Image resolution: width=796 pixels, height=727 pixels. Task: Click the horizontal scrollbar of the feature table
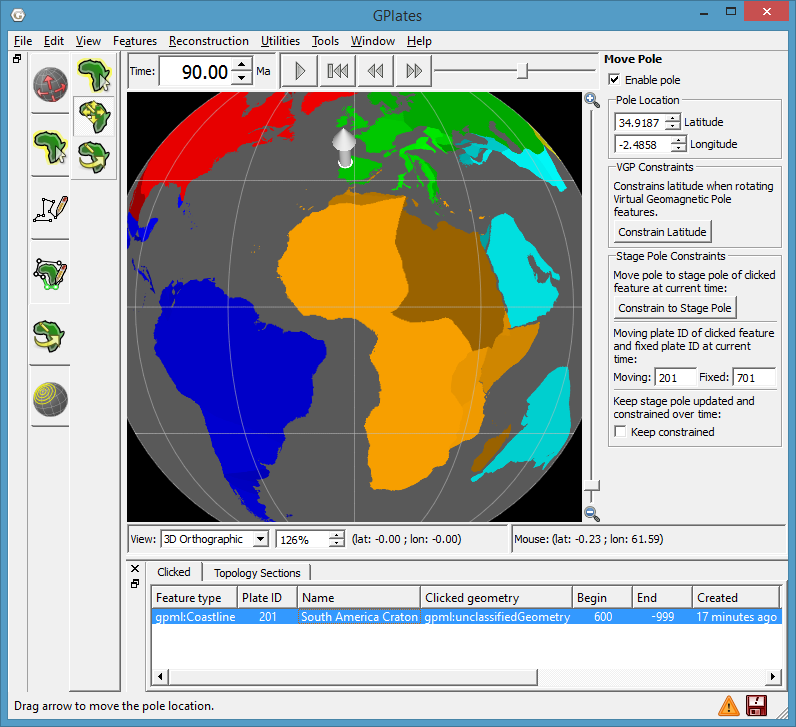tap(353, 676)
